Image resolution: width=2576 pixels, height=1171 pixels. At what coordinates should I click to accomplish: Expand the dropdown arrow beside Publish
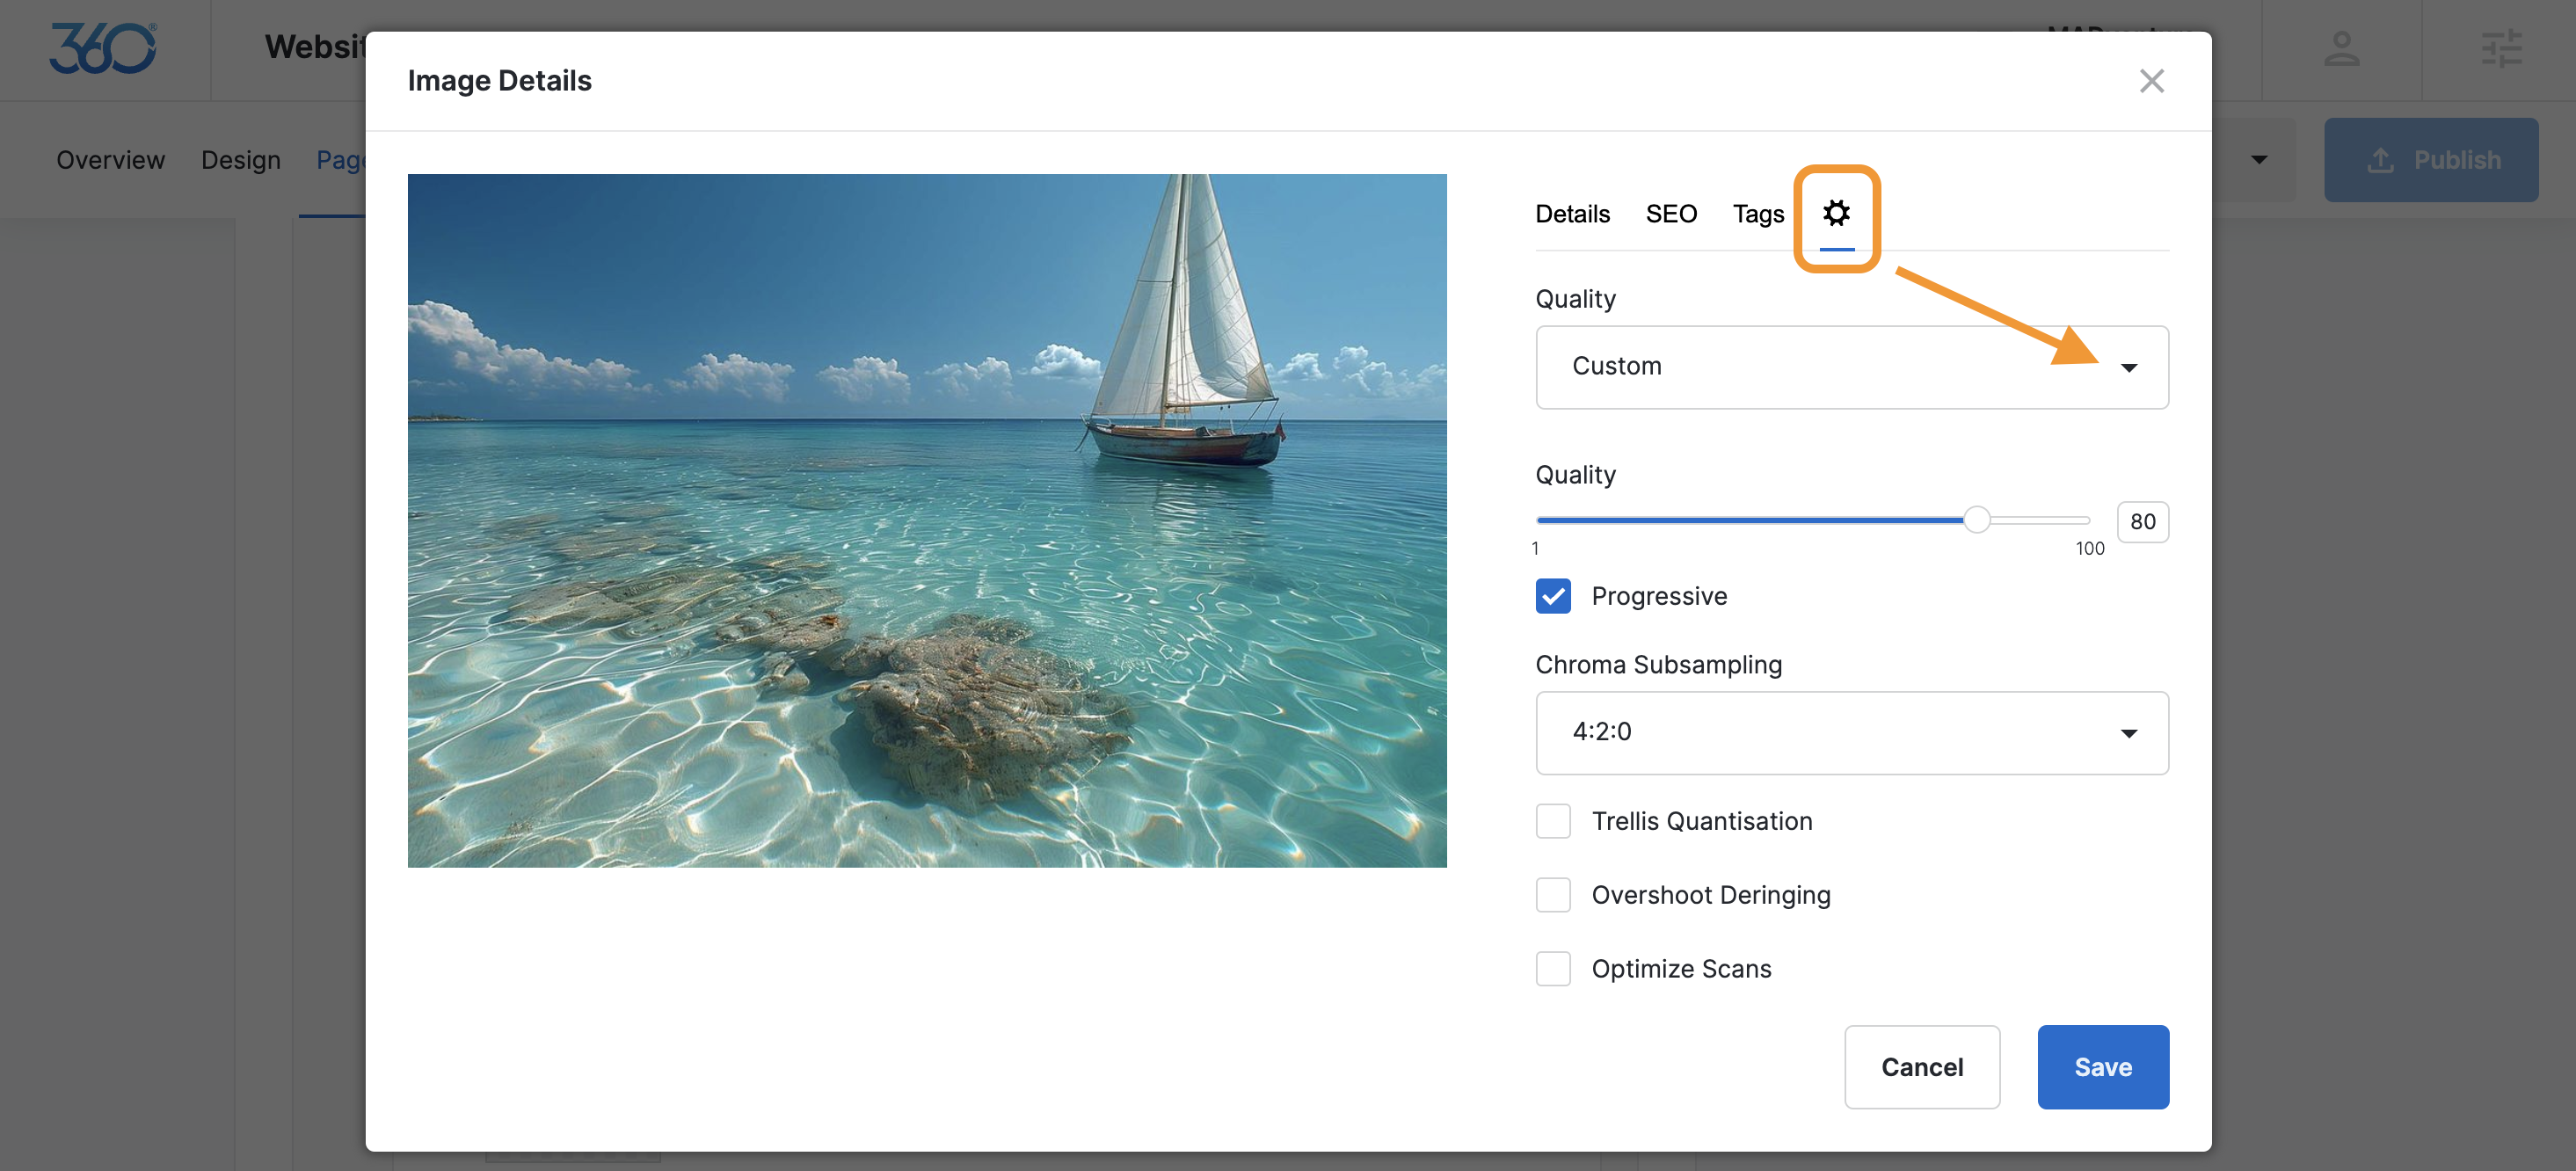(x=2259, y=160)
